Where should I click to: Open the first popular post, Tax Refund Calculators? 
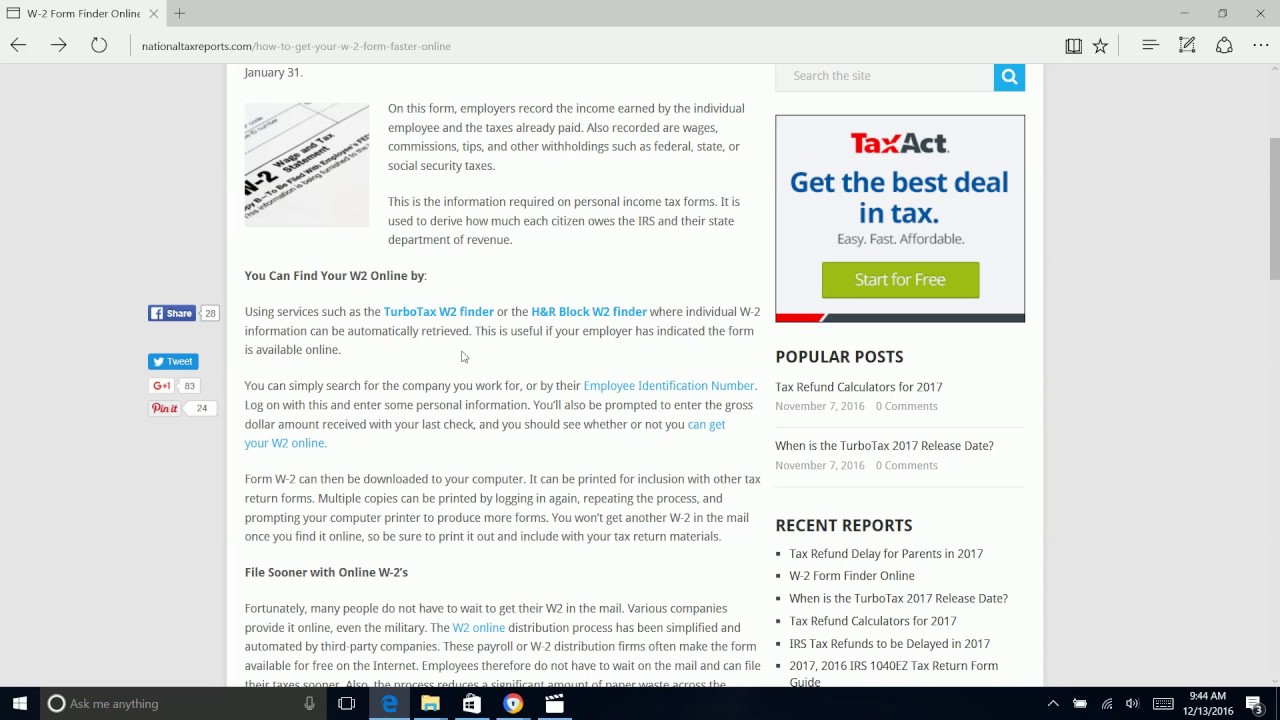click(x=858, y=387)
